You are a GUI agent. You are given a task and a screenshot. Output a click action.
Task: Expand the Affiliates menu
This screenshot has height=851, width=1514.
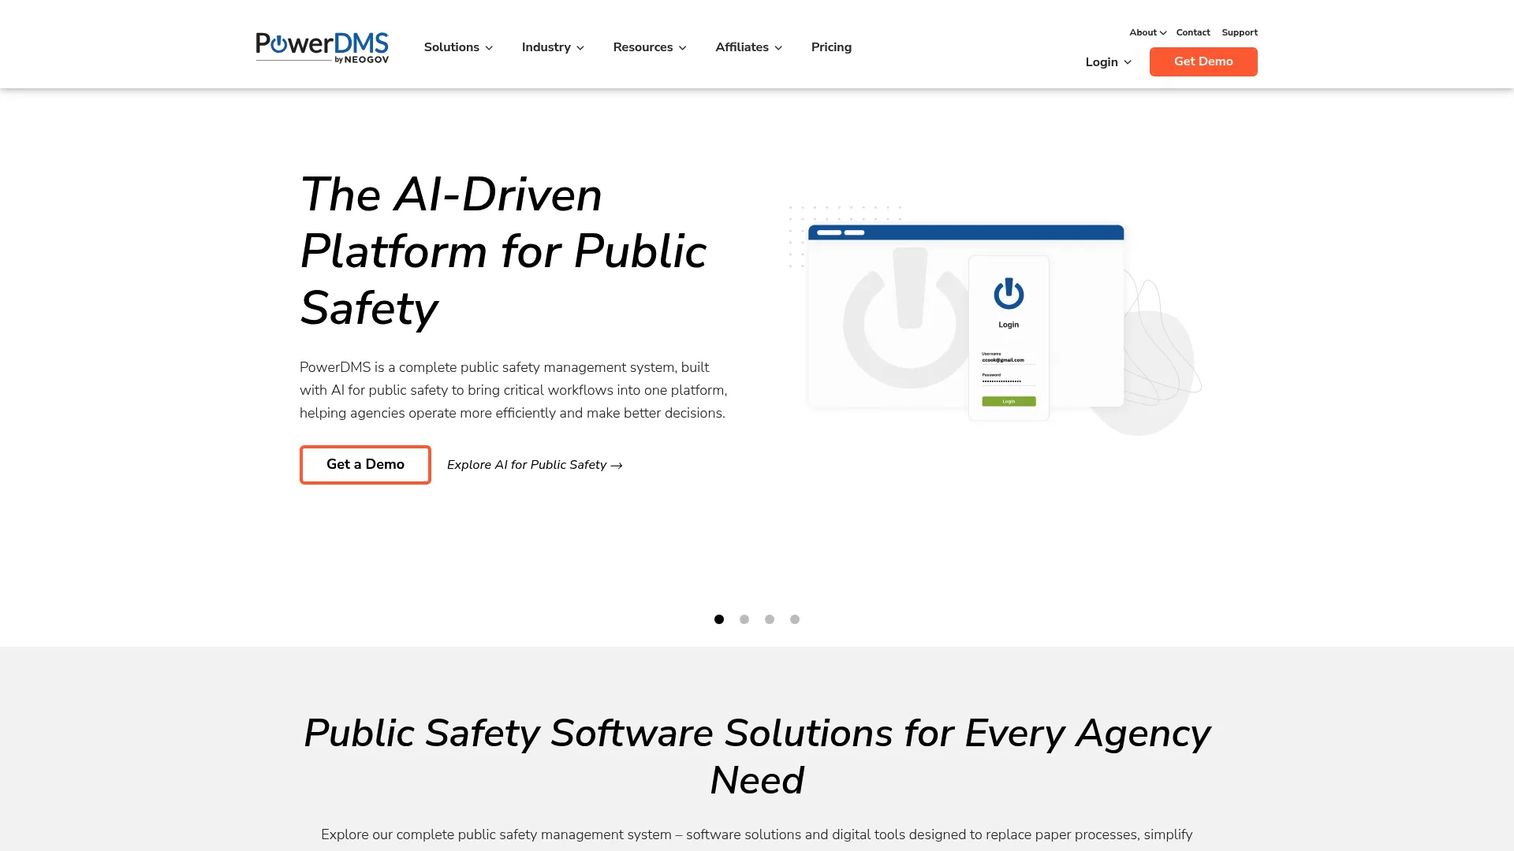pyautogui.click(x=749, y=47)
